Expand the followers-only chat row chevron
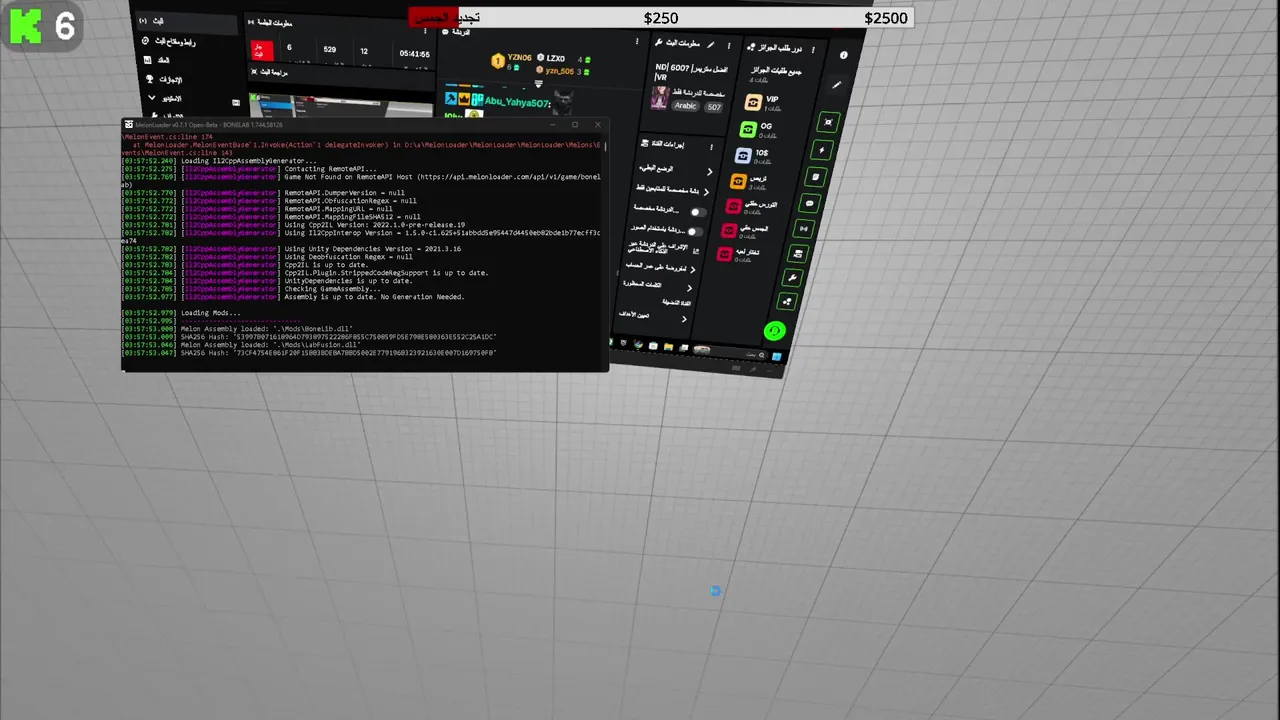 706,192
